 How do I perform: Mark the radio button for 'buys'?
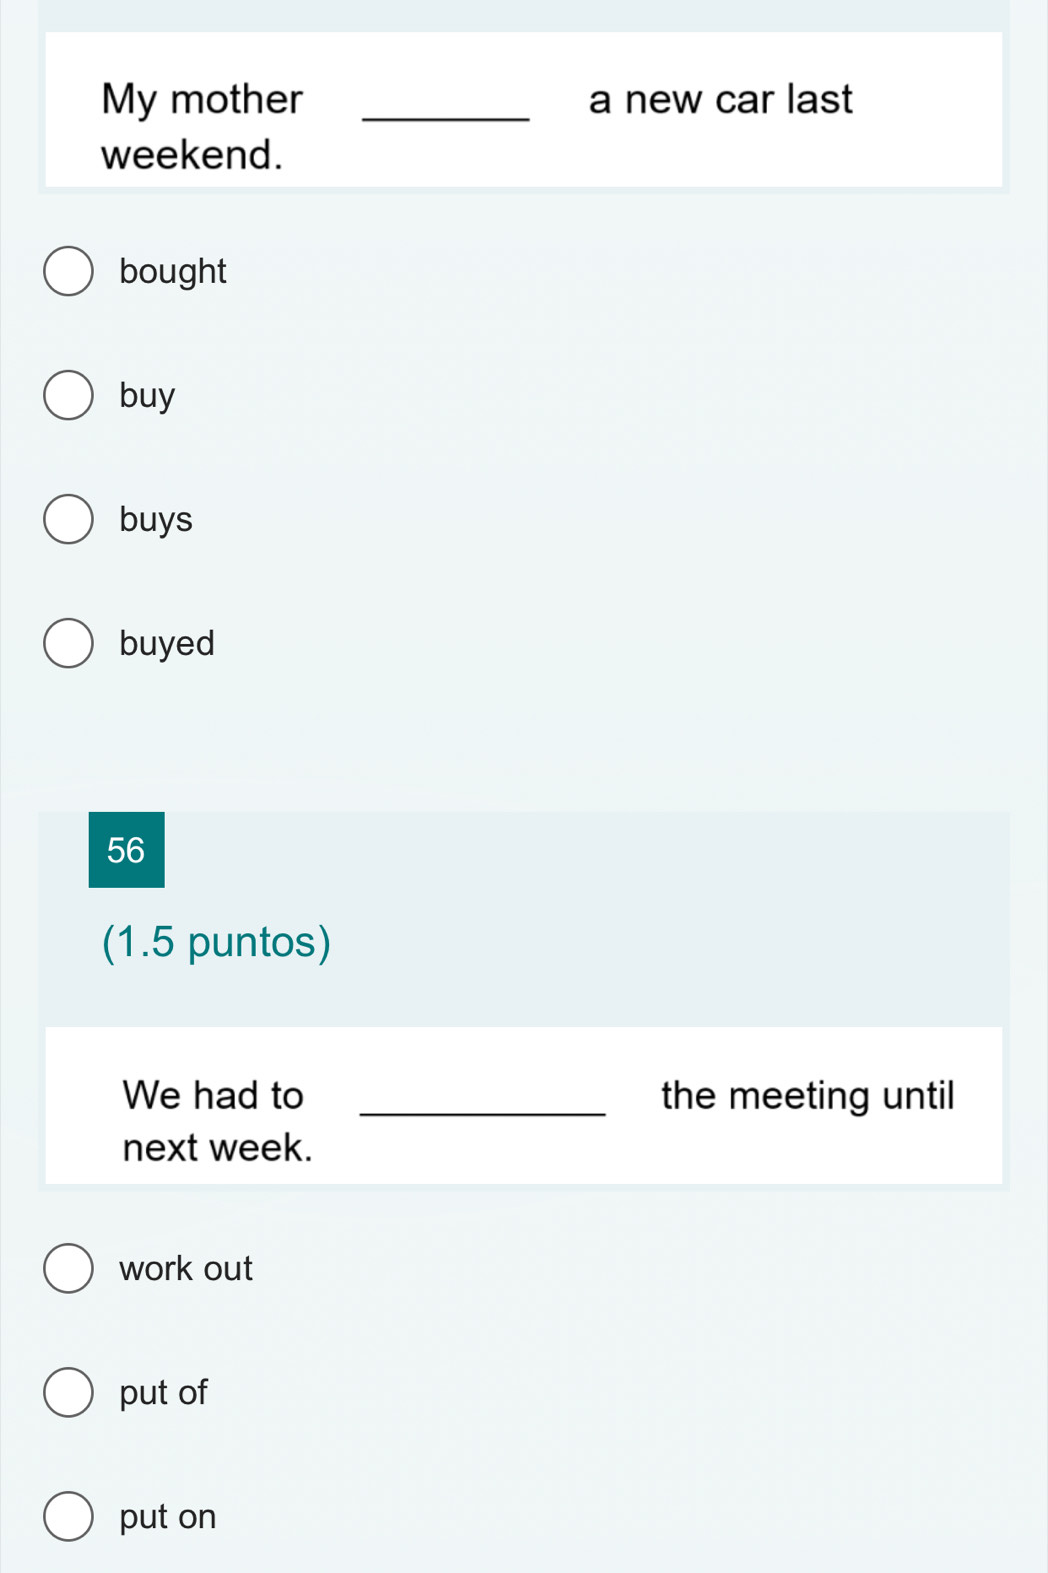click(x=68, y=519)
